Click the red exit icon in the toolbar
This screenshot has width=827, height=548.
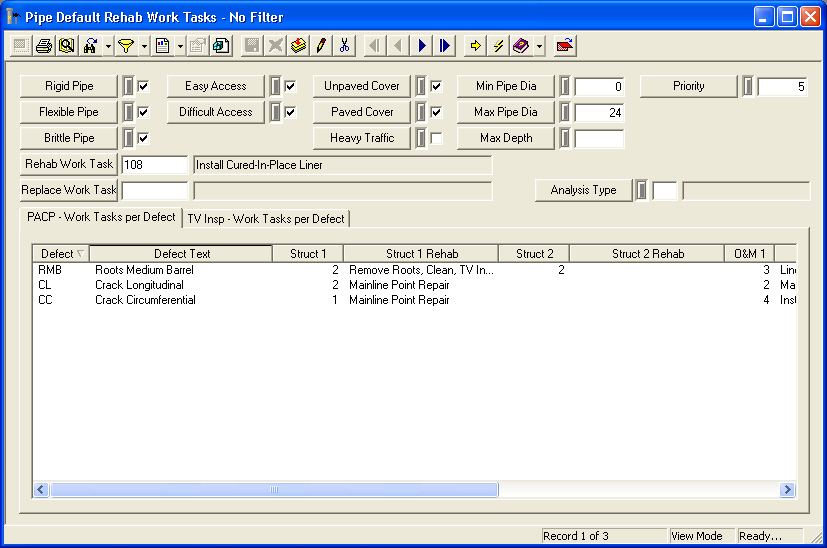(x=565, y=46)
